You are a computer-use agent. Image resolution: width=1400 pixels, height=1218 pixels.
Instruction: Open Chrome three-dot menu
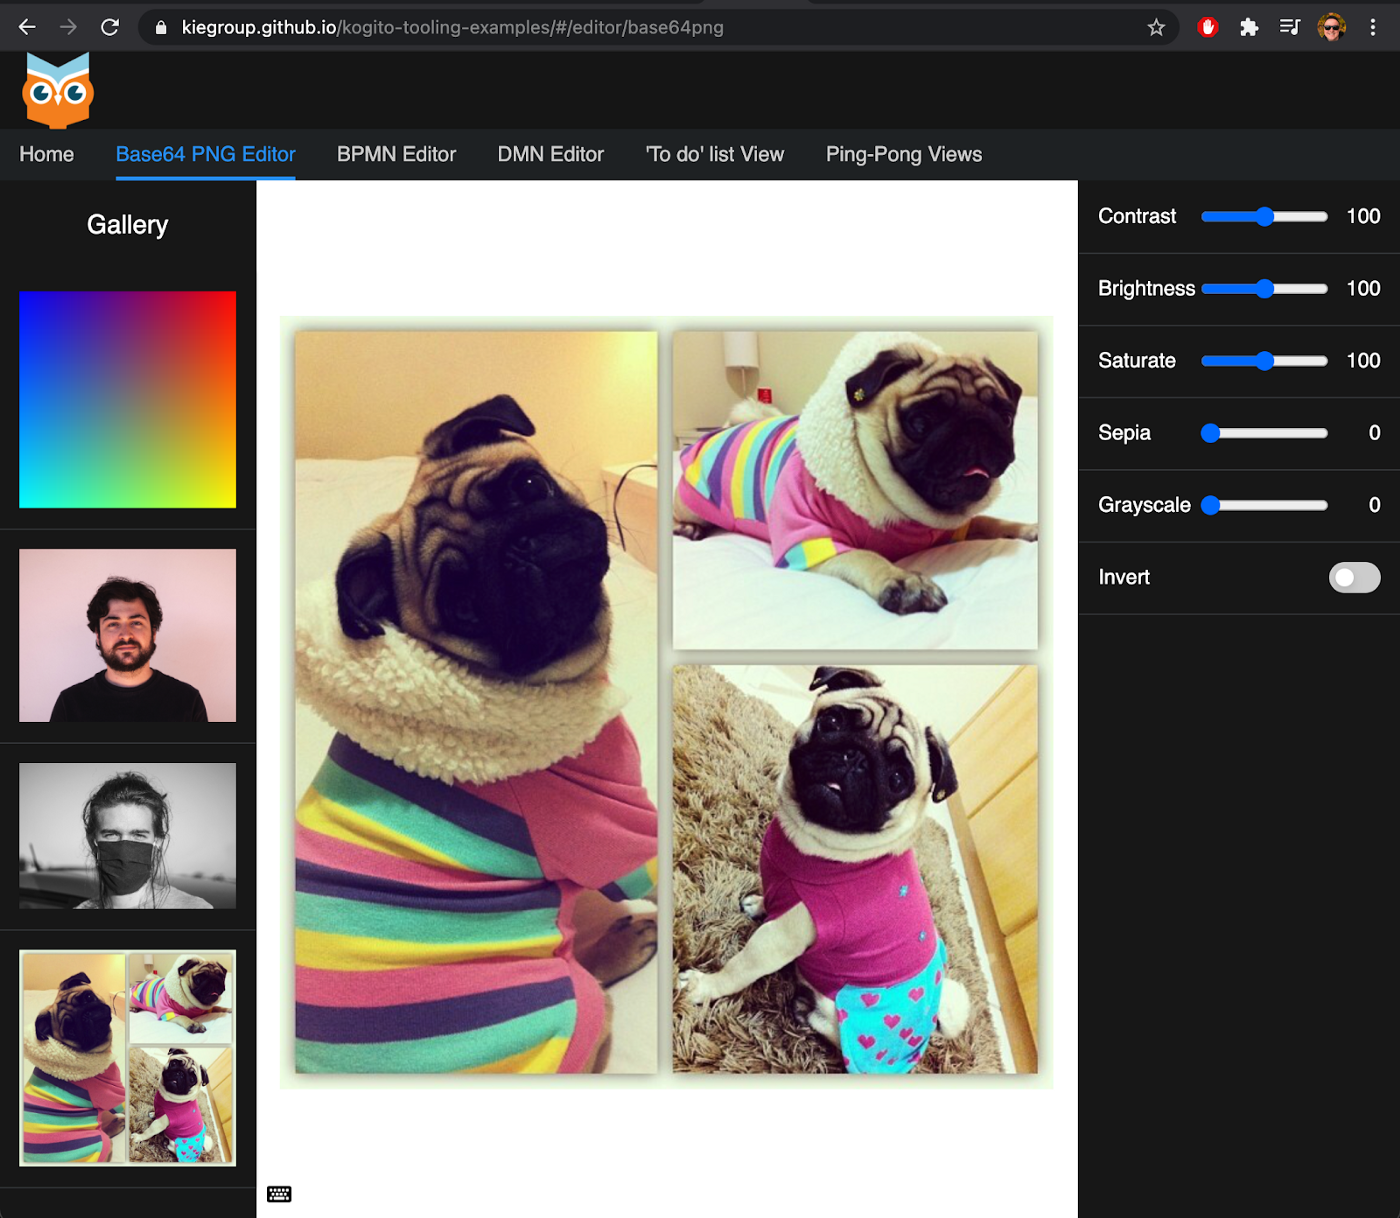1373,27
